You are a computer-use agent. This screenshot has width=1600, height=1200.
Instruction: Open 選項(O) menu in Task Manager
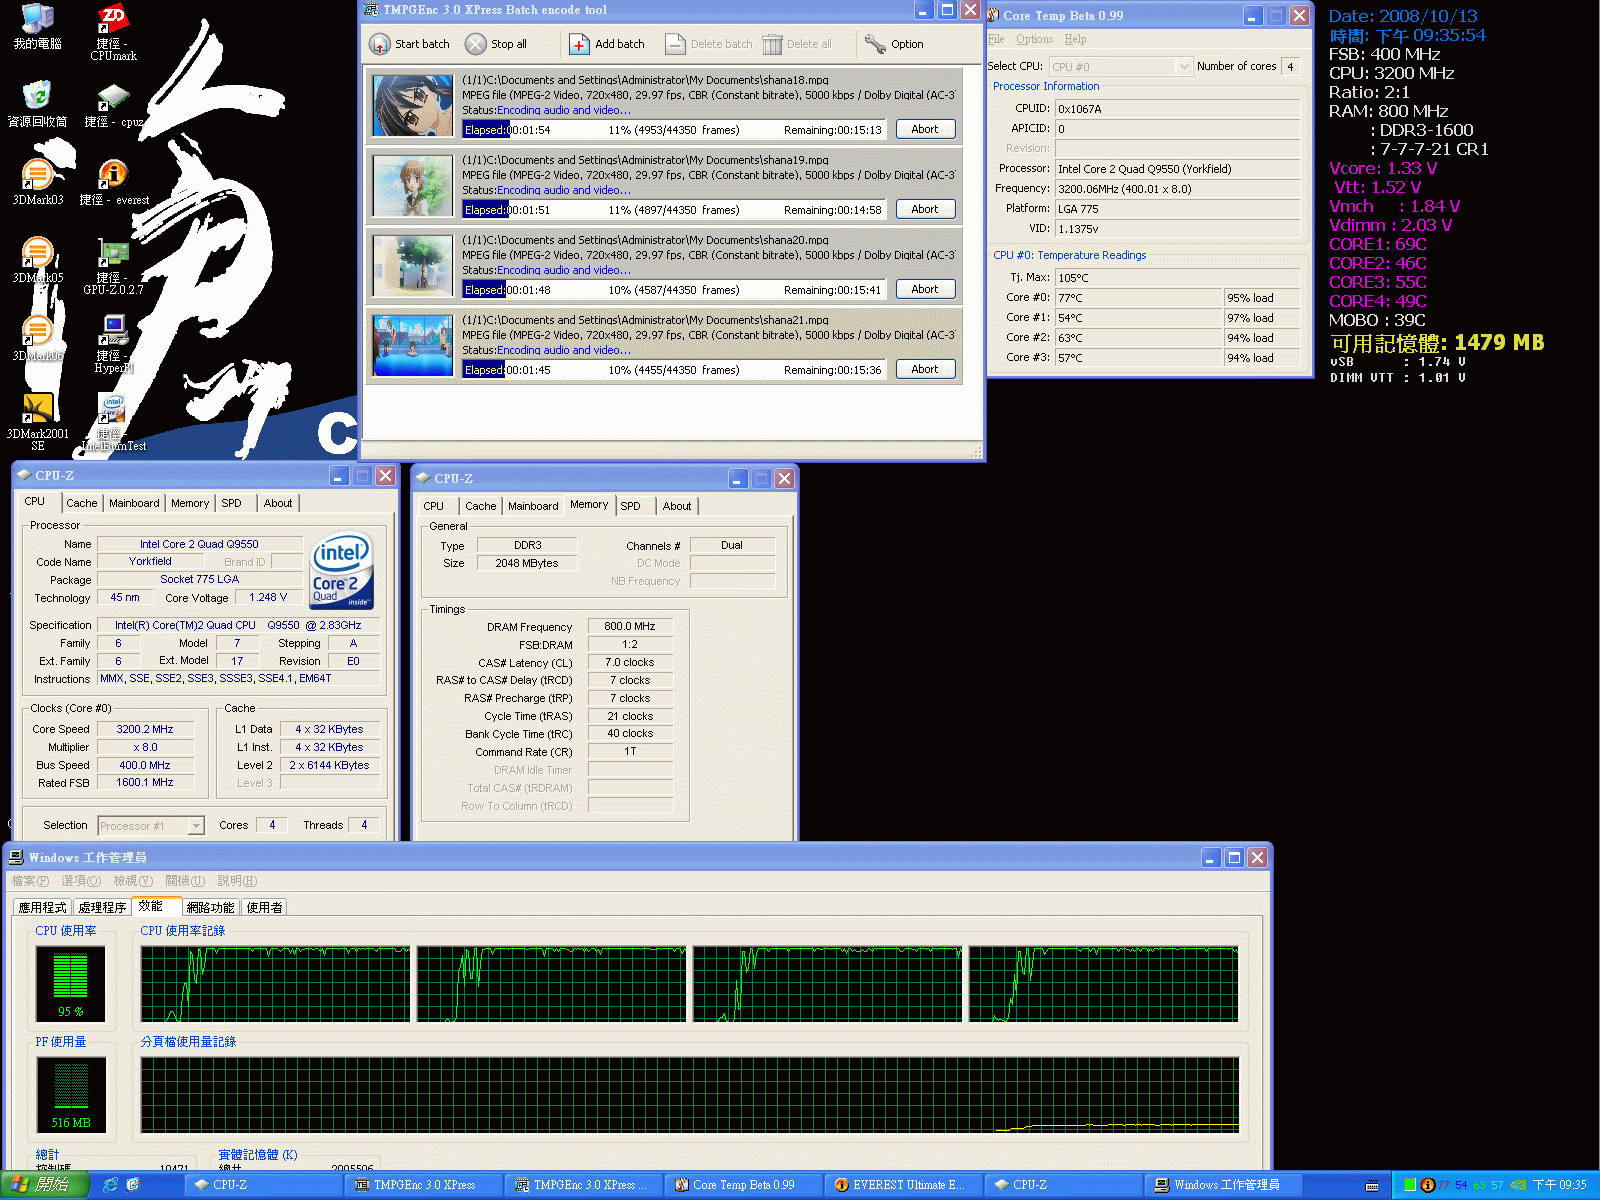[81, 881]
